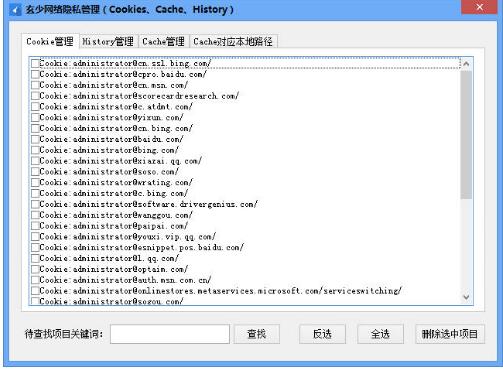The image size is (503, 370).
Task: Select the auth.msn.com.cn cookie entry text
Action: click(125, 280)
